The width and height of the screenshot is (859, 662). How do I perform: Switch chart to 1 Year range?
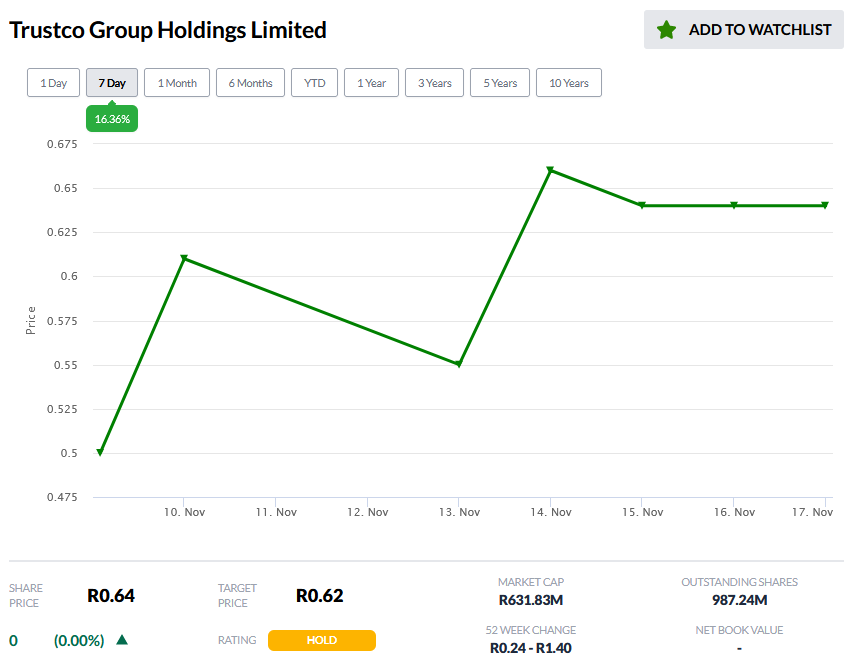(x=371, y=83)
